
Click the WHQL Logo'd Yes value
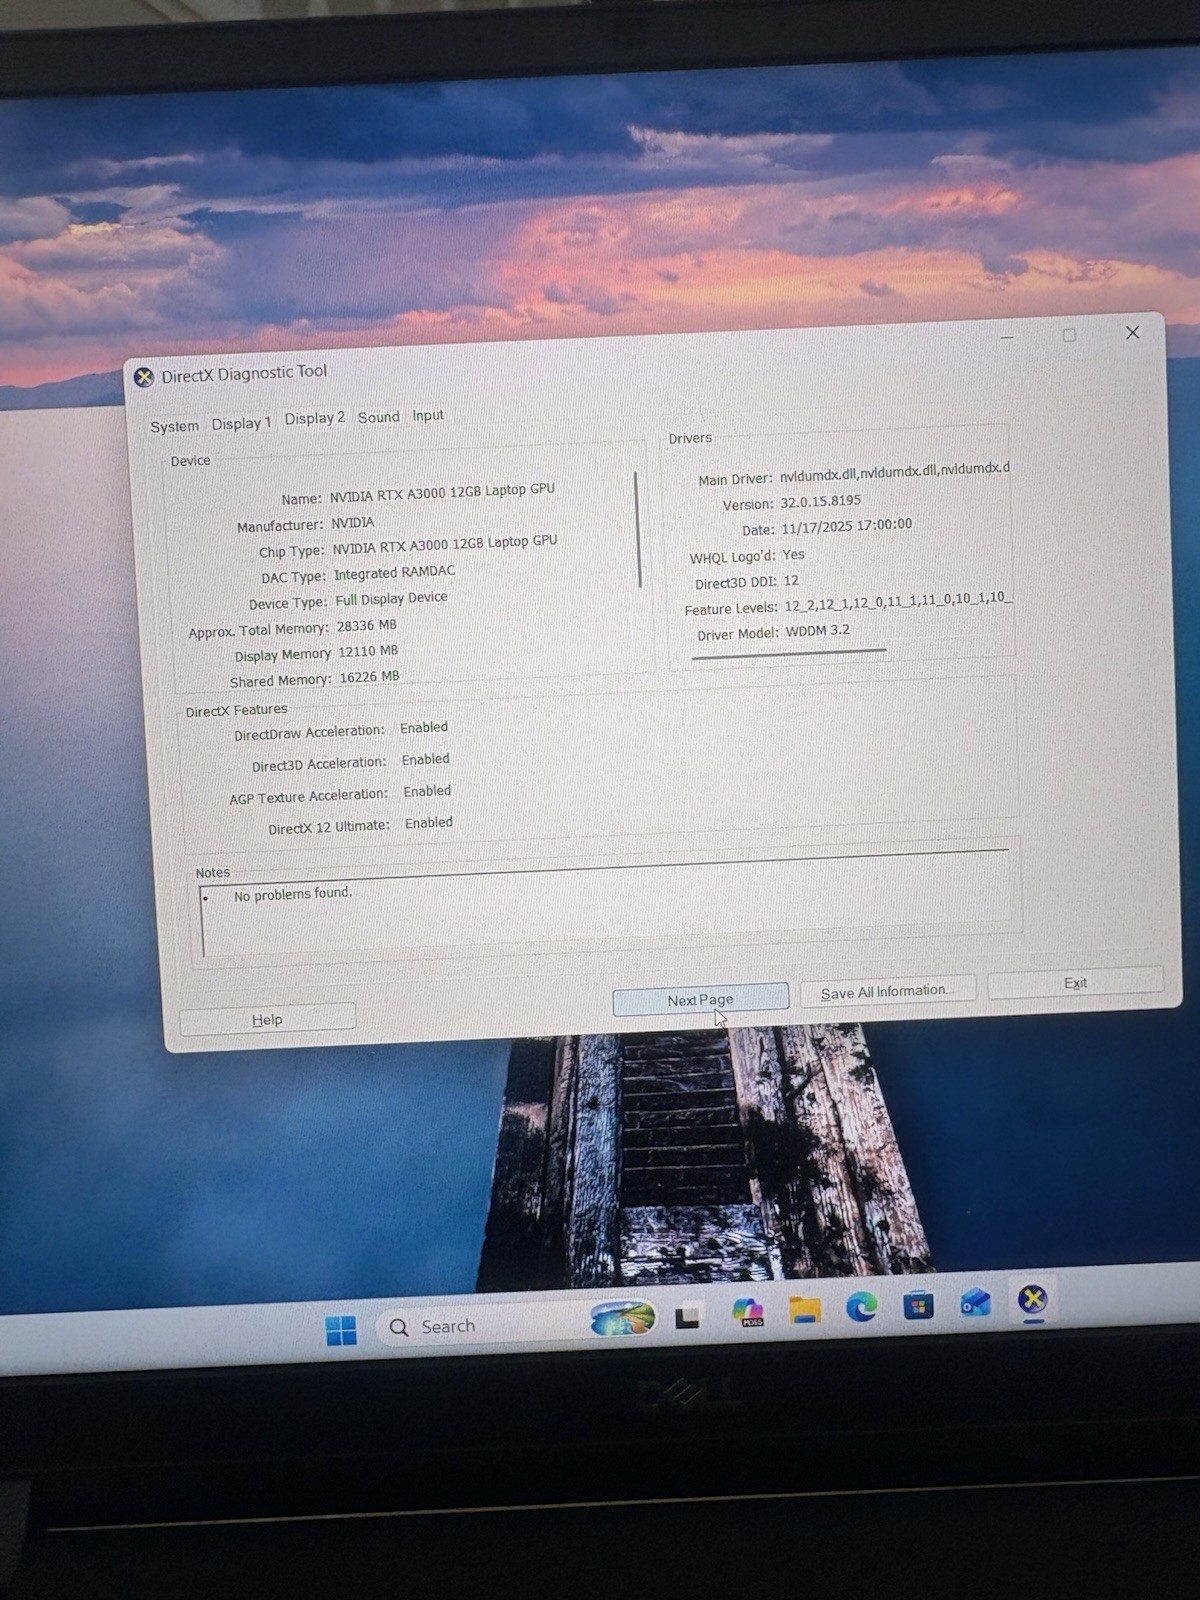click(793, 554)
